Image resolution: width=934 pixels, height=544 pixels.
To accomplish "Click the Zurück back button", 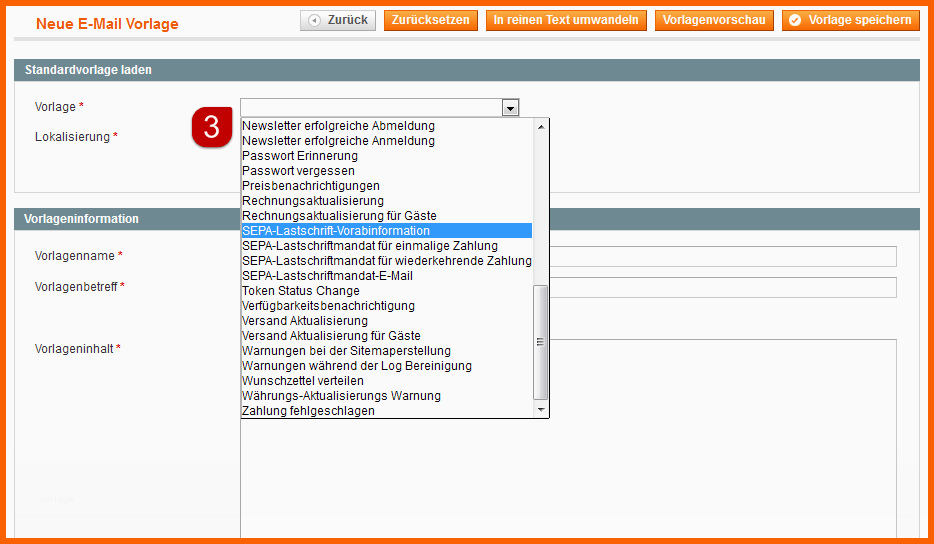I will pyautogui.click(x=338, y=20).
